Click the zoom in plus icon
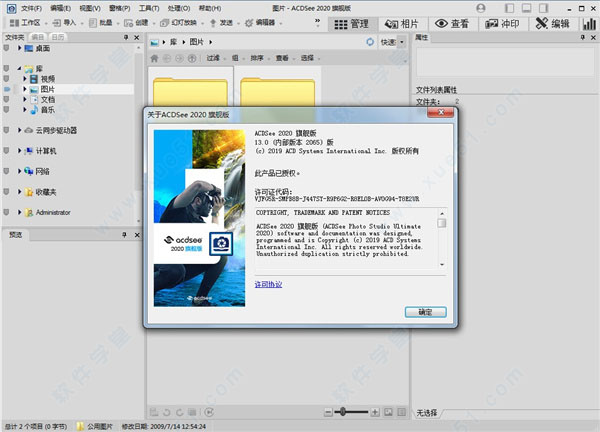The image size is (600, 432). point(375,412)
